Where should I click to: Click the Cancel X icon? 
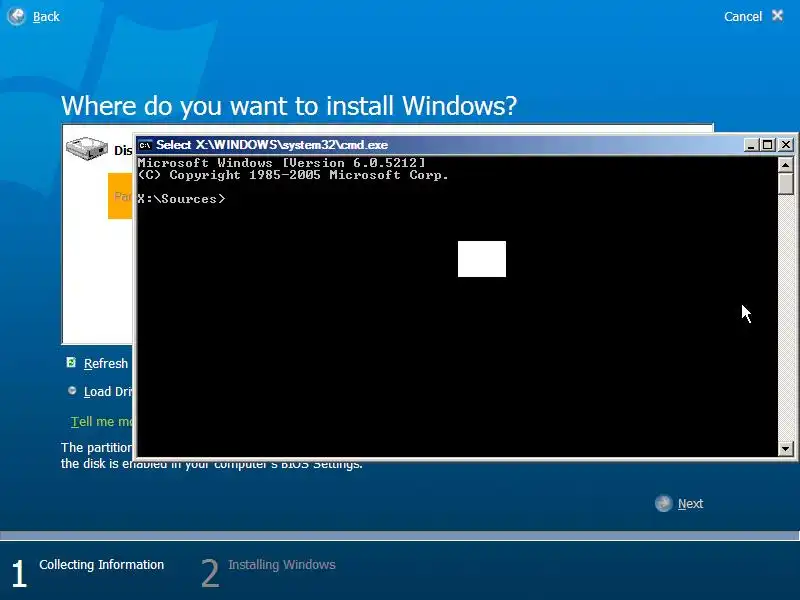777,15
